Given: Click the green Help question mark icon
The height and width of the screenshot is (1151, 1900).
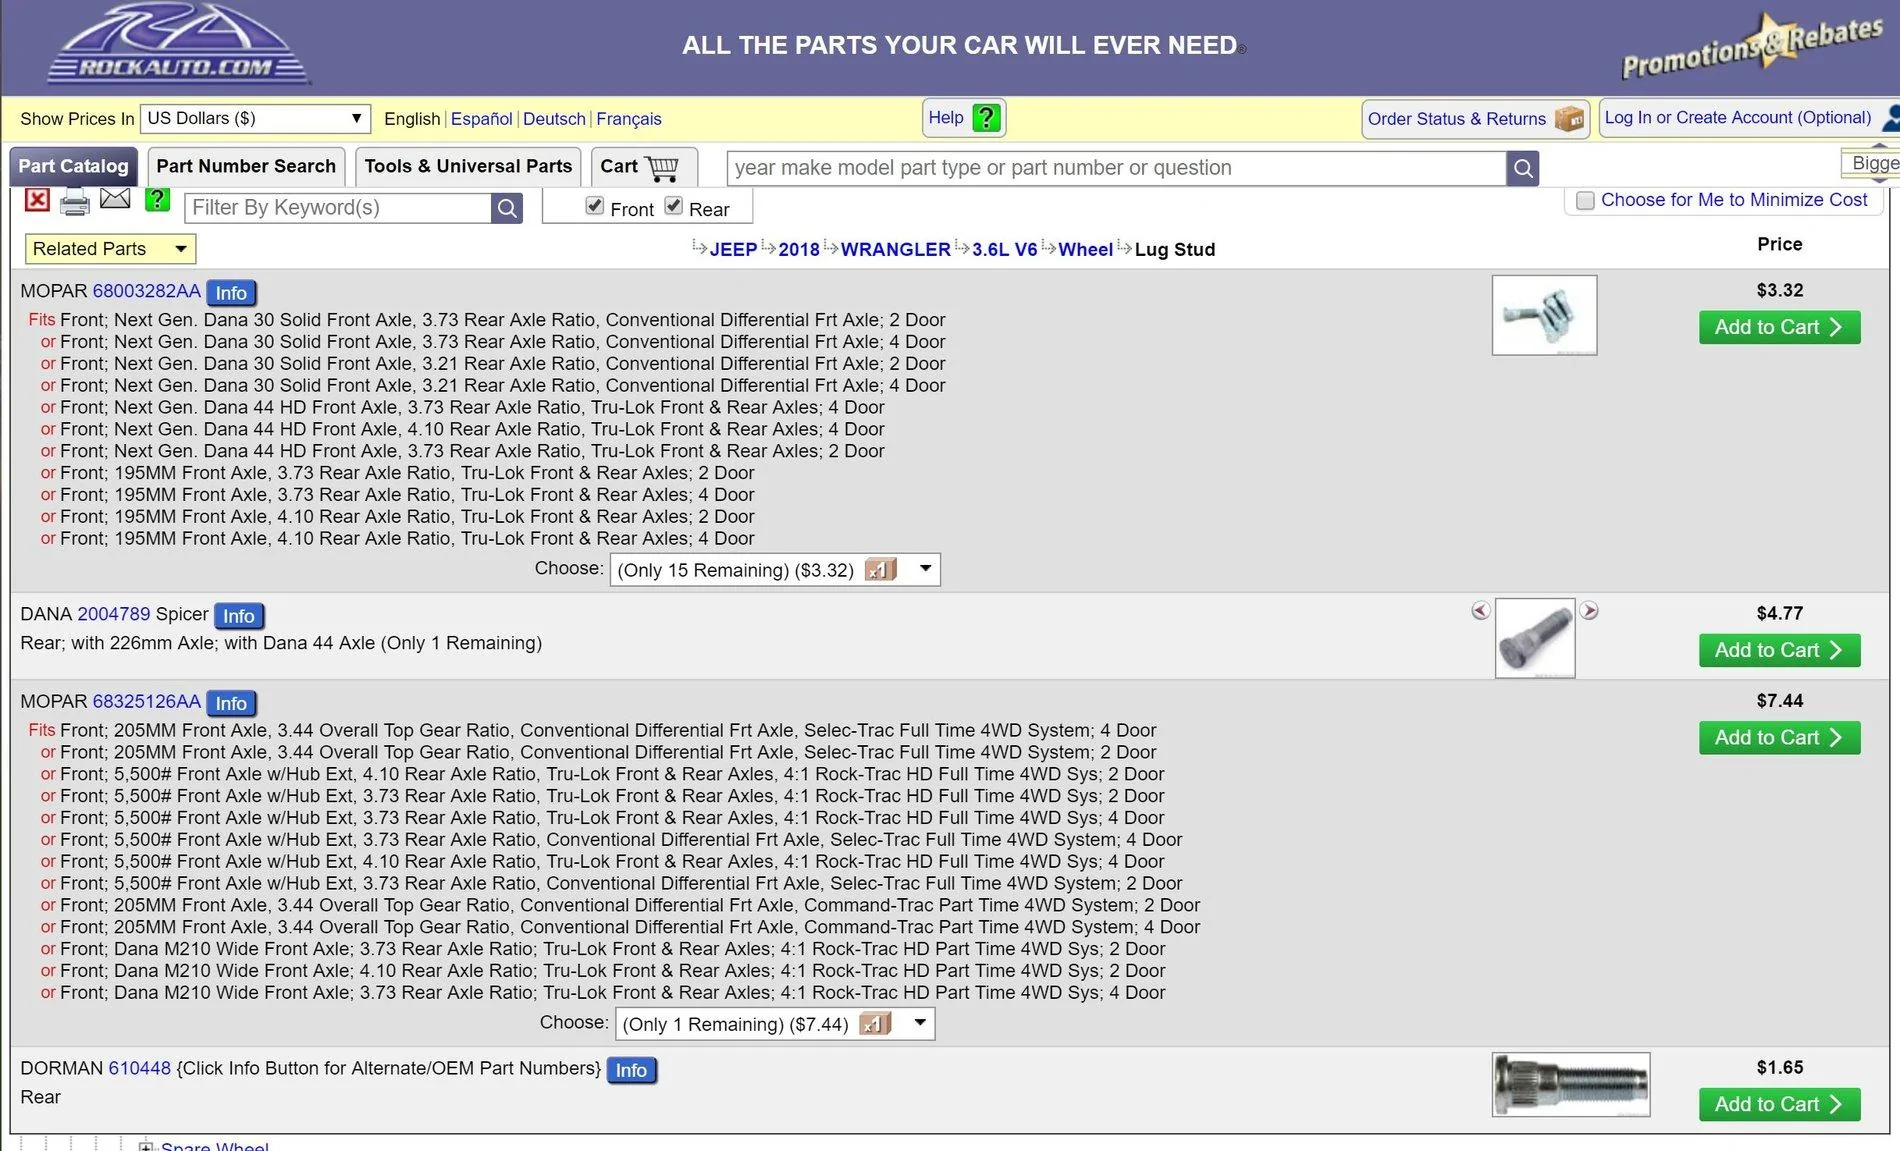Looking at the screenshot, I should click(986, 118).
